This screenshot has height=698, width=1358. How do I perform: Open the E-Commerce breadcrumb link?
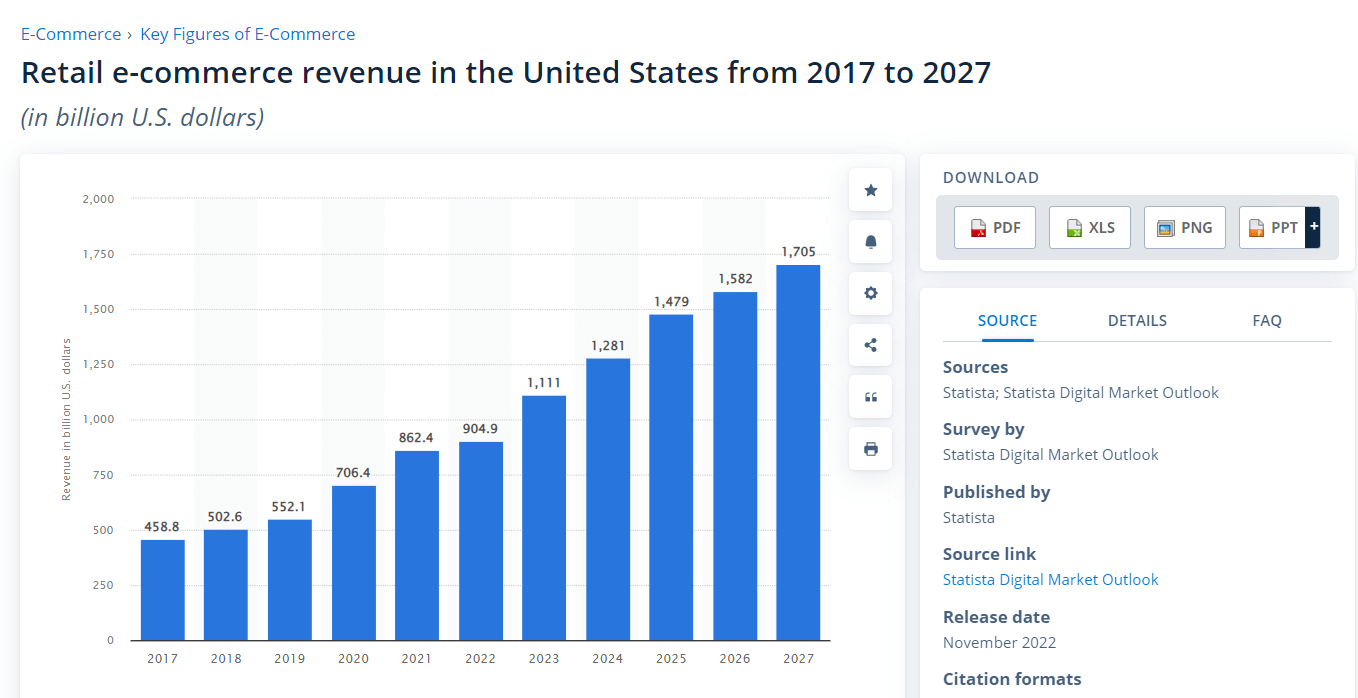coord(71,34)
